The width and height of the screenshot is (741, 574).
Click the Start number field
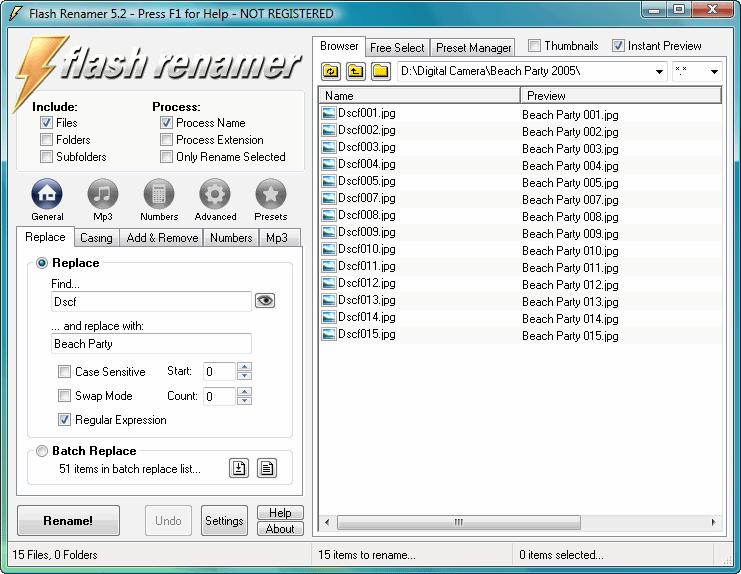click(x=219, y=372)
